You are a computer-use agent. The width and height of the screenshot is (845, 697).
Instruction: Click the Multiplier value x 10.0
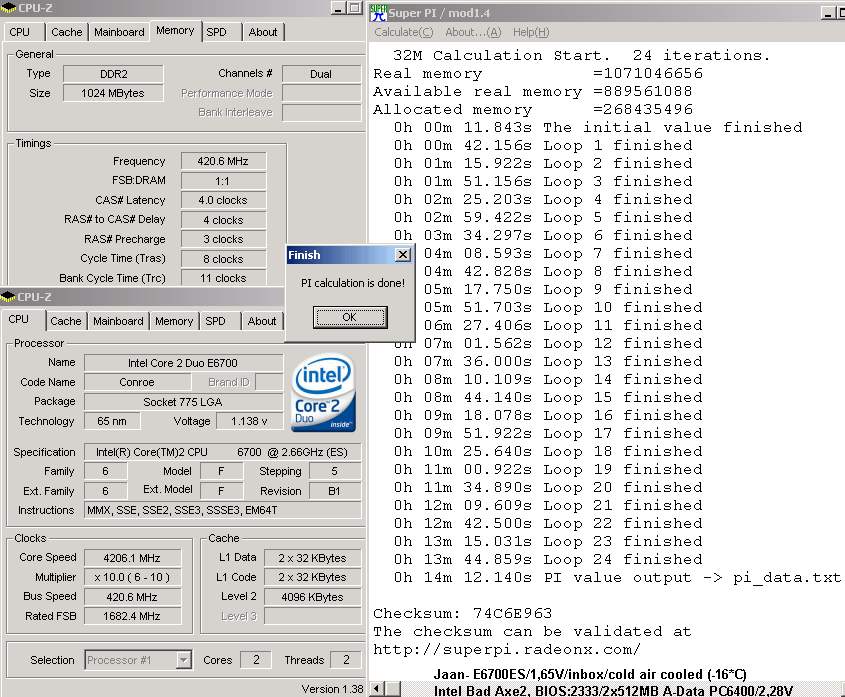pyautogui.click(x=132, y=577)
